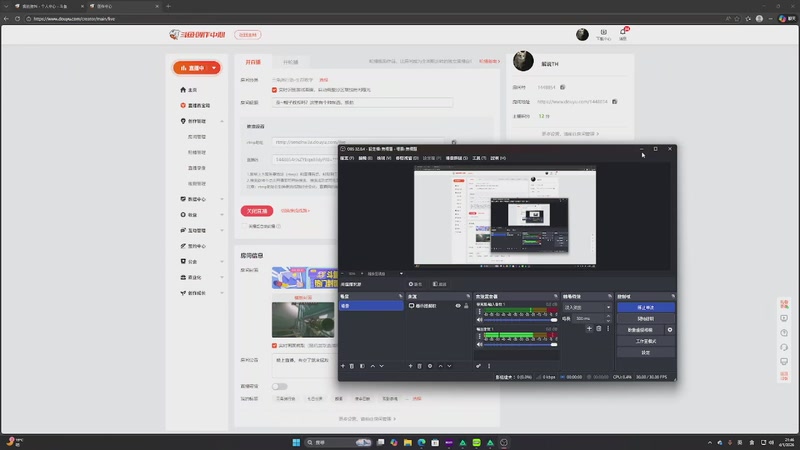Uncheck the checkbox under the cover thumbnail
Viewport: 800px width, 450px height.
tap(274, 345)
